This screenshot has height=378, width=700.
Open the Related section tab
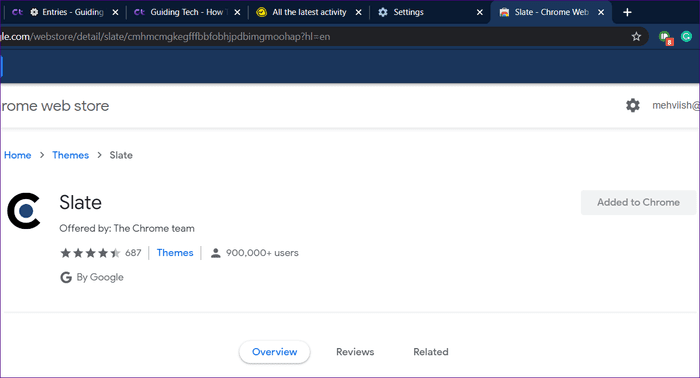(x=431, y=352)
